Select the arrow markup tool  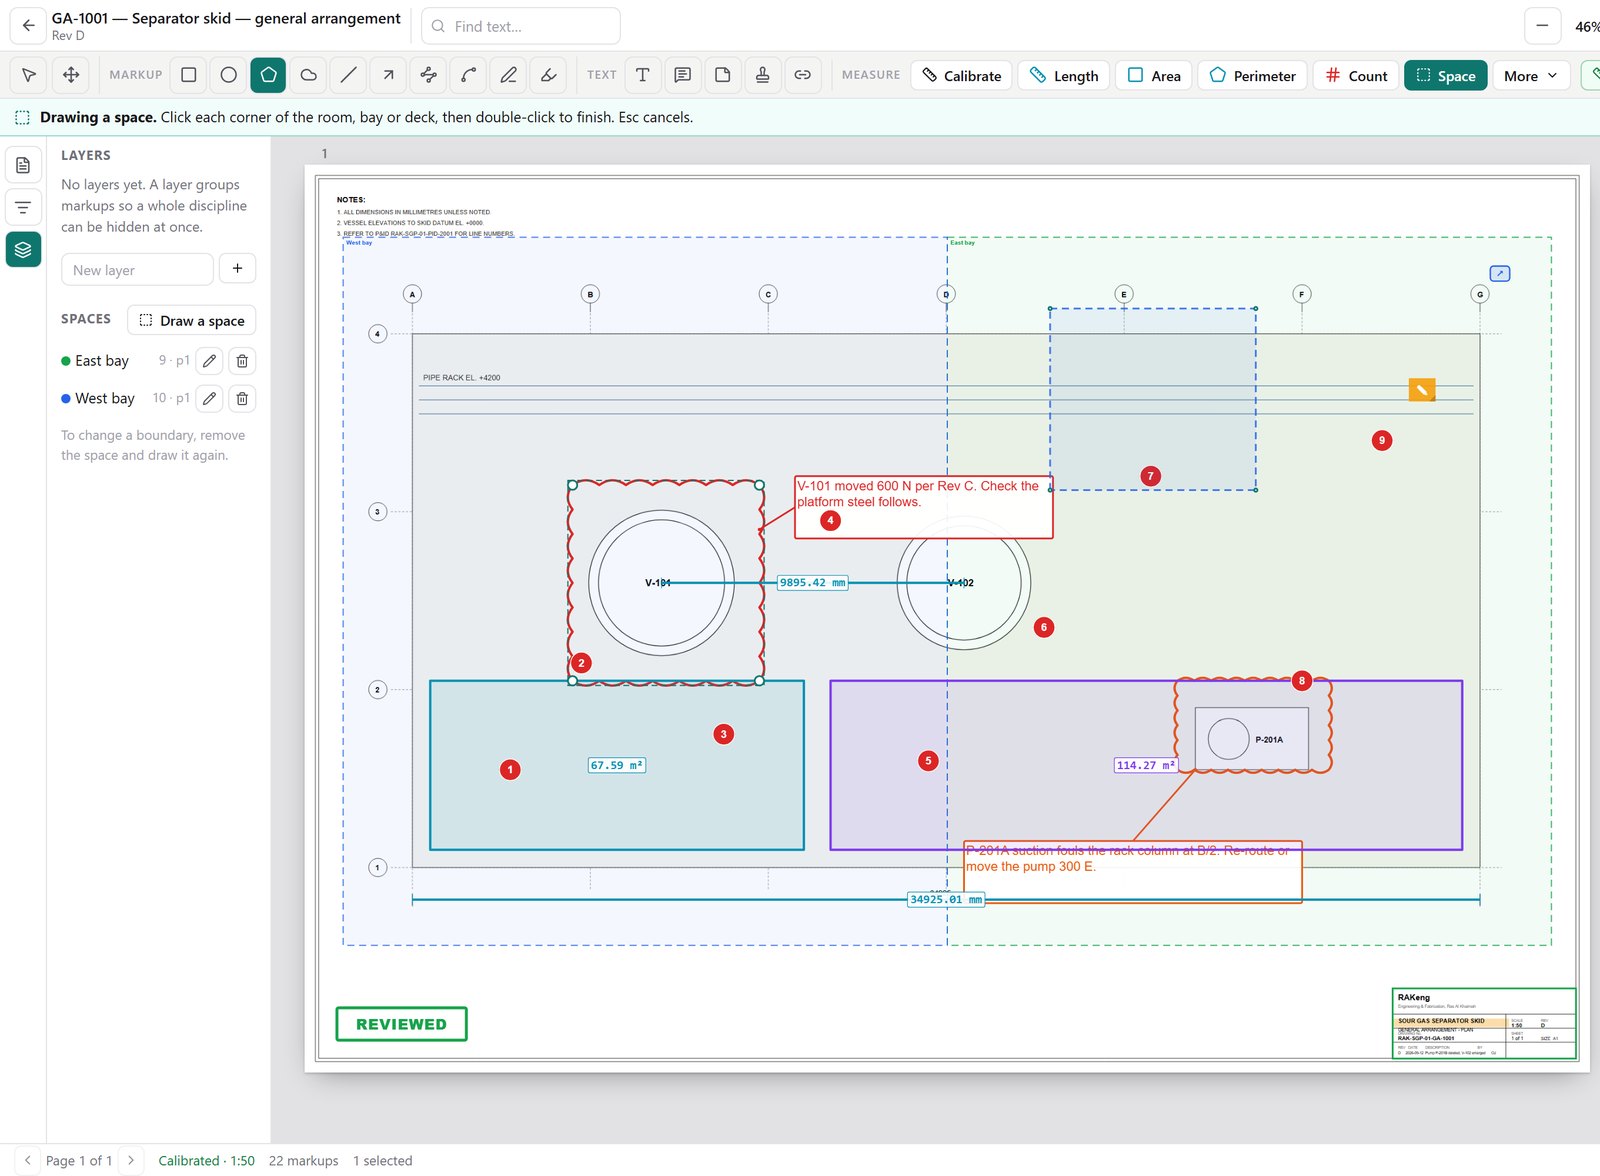click(x=388, y=75)
